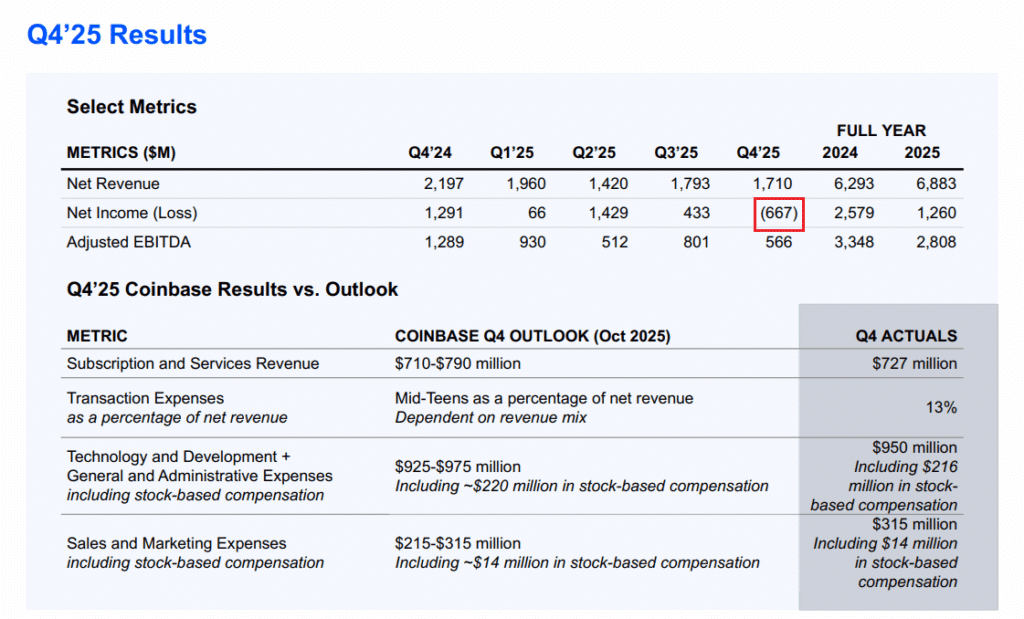
Task: Select the Sales and Marketing Expenses label
Action: coord(177,544)
